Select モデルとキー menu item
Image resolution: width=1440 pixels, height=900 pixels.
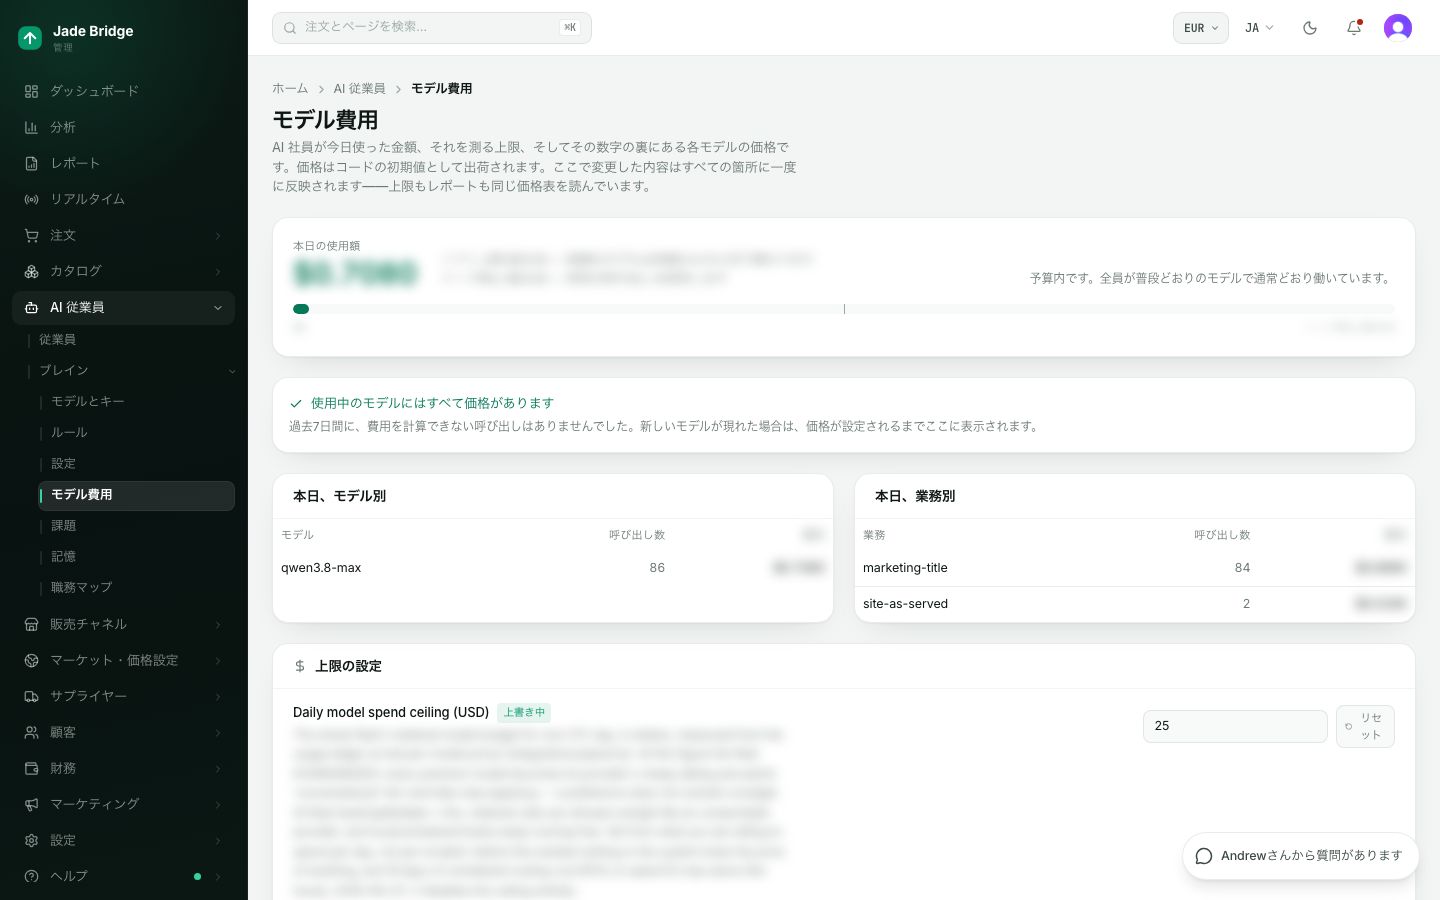coord(137,401)
